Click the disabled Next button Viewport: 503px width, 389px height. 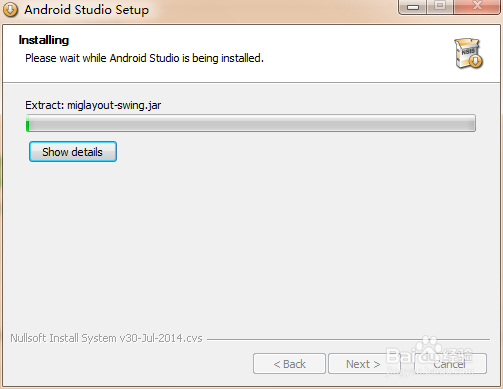363,364
